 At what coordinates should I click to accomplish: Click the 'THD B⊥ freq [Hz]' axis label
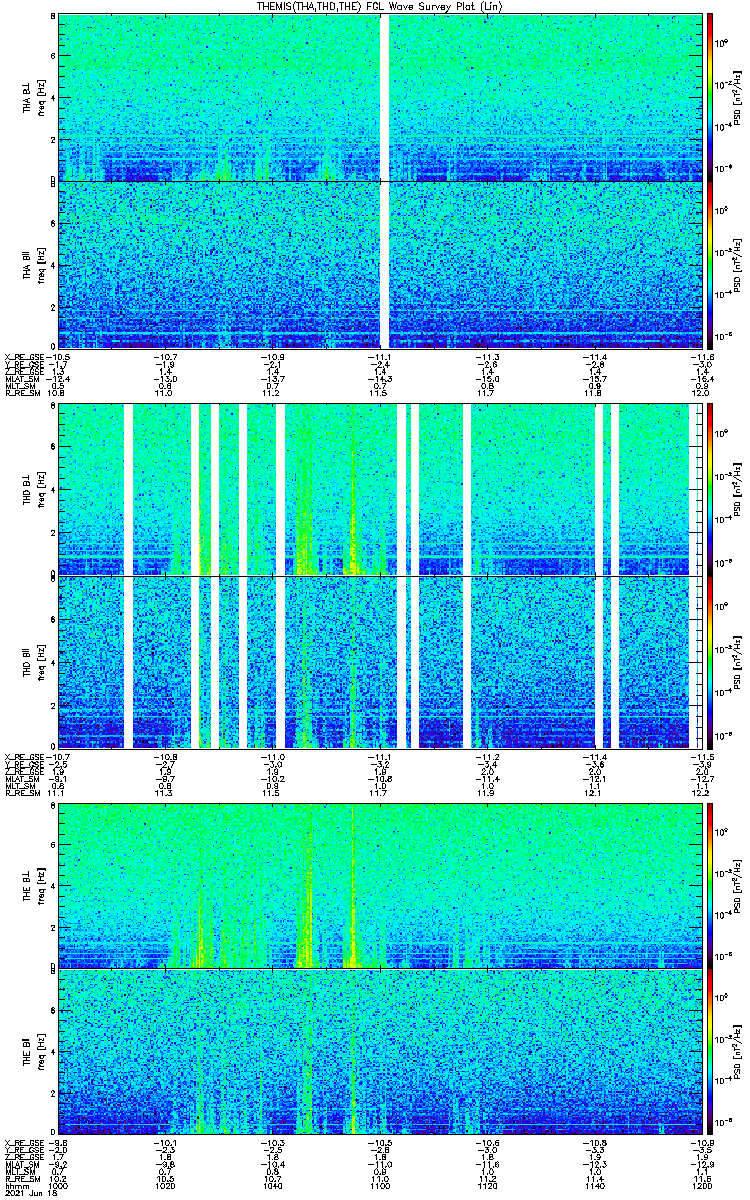coord(34,490)
